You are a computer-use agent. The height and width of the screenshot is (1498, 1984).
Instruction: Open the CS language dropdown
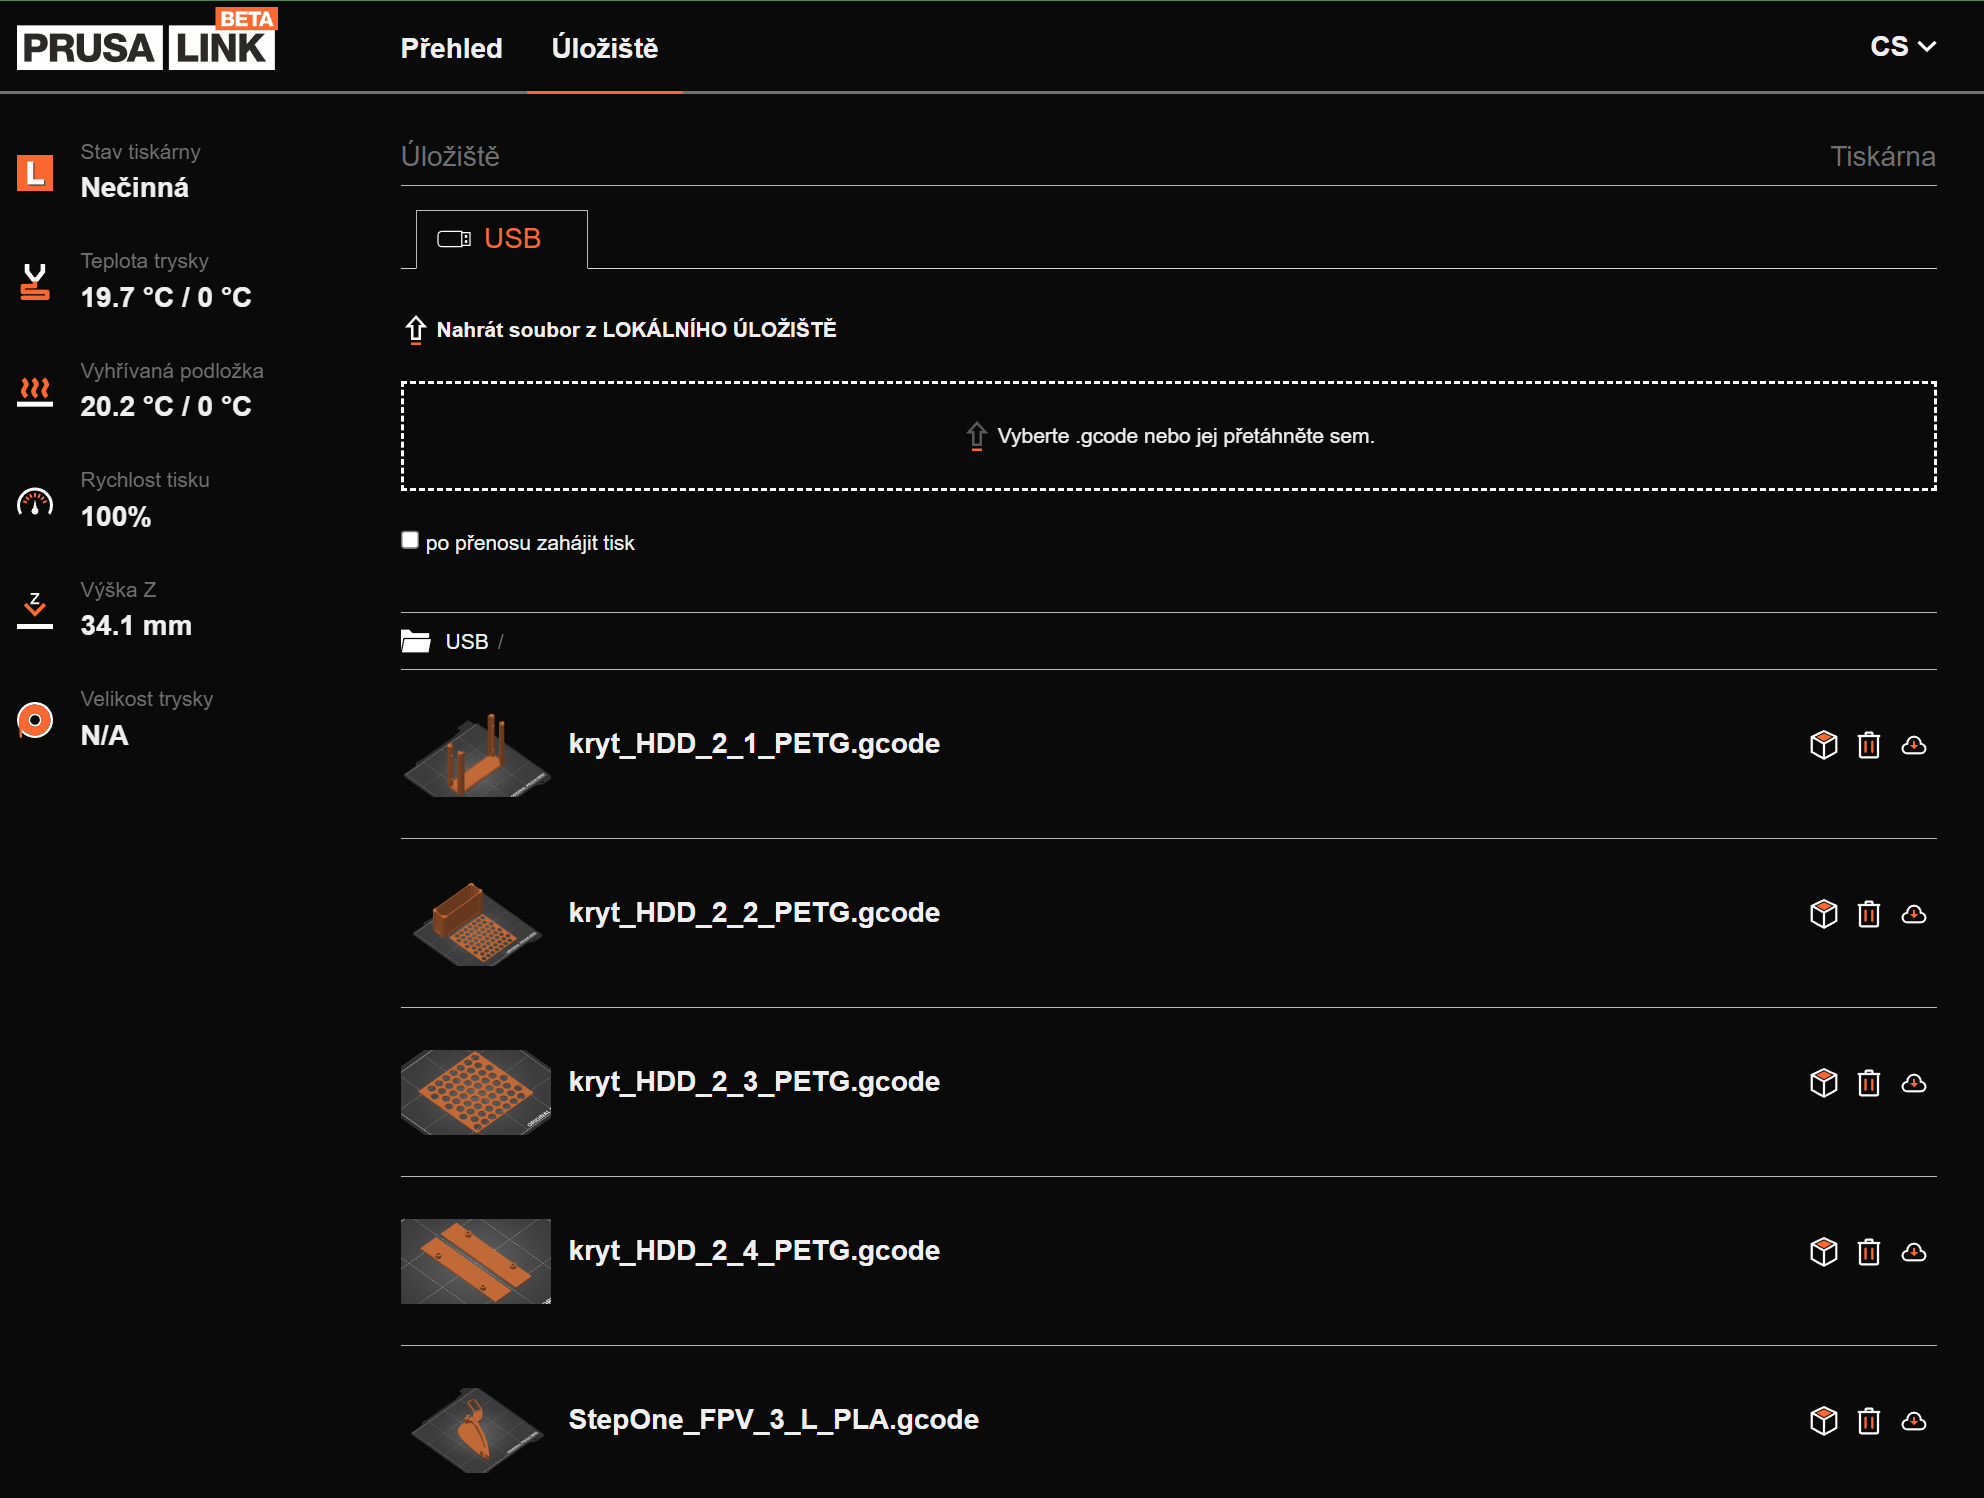1902,47
